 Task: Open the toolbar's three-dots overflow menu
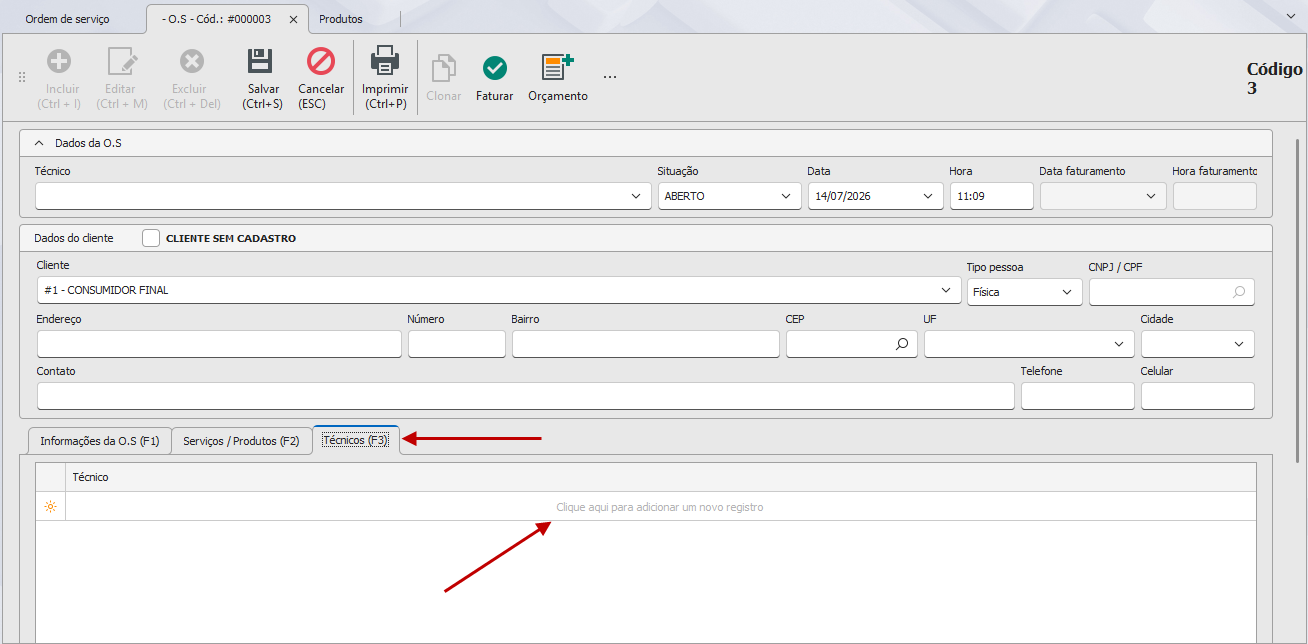tap(610, 77)
